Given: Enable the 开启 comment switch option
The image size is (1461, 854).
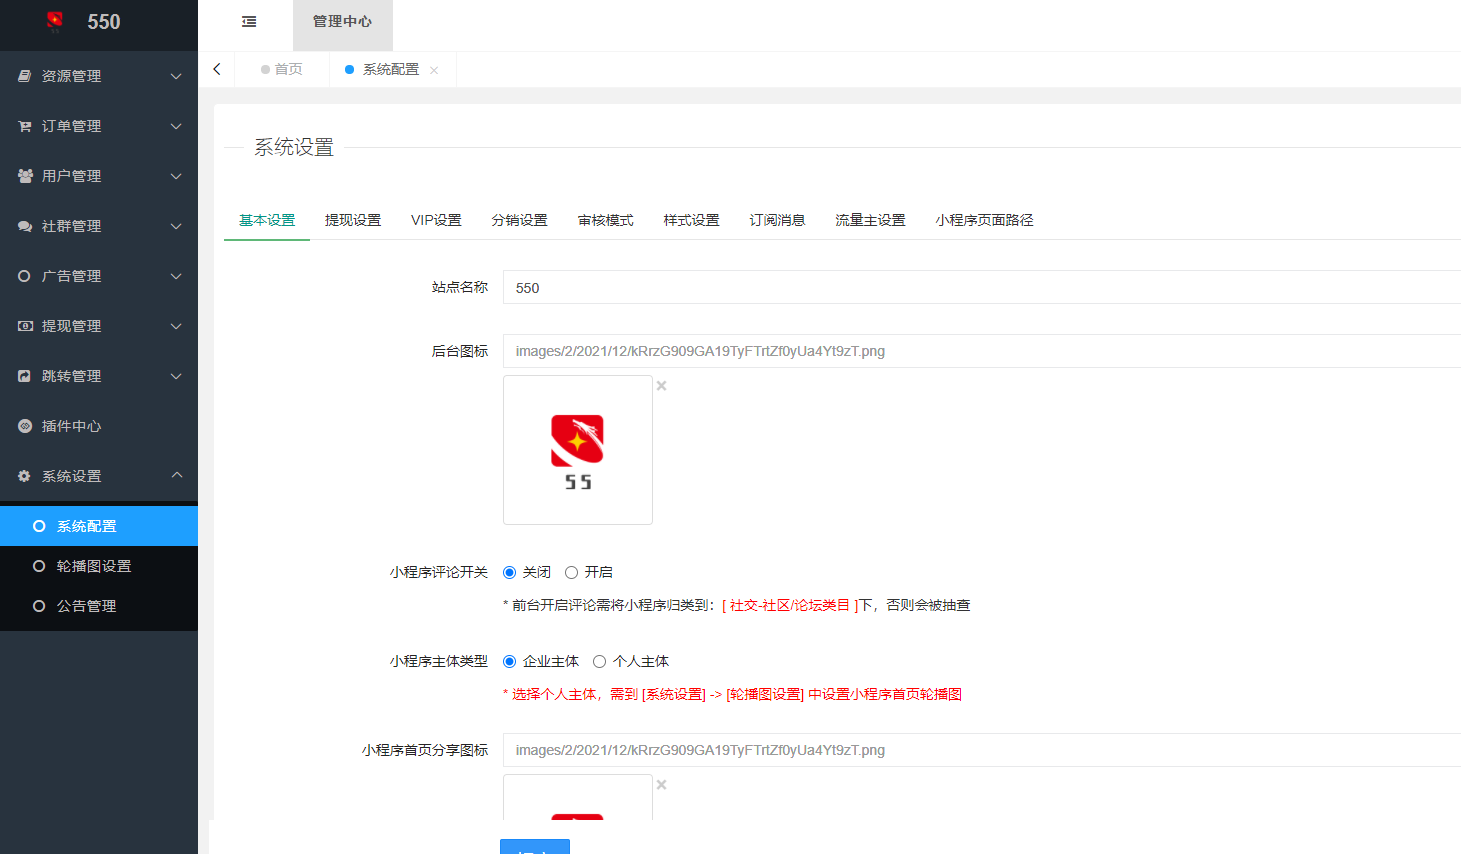Looking at the screenshot, I should tap(572, 572).
